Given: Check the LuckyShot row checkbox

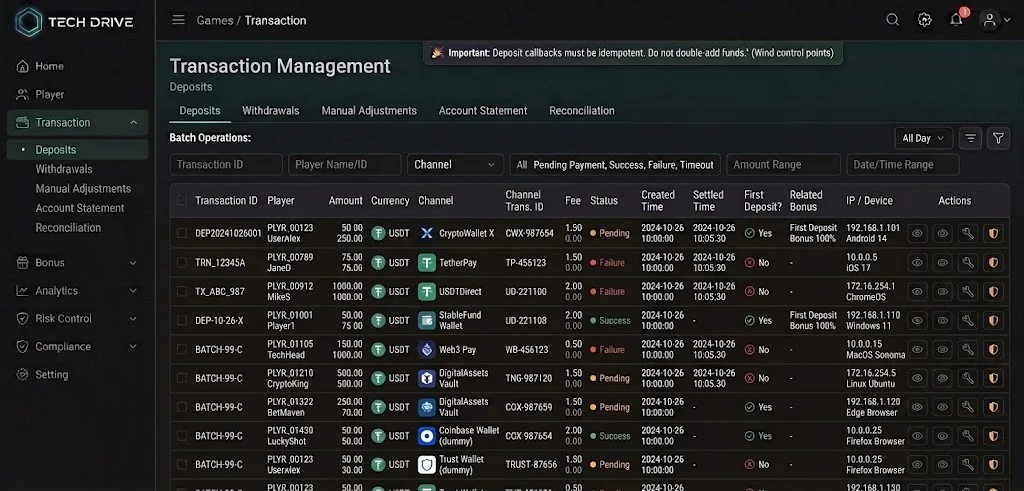Looking at the screenshot, I should click(182, 436).
